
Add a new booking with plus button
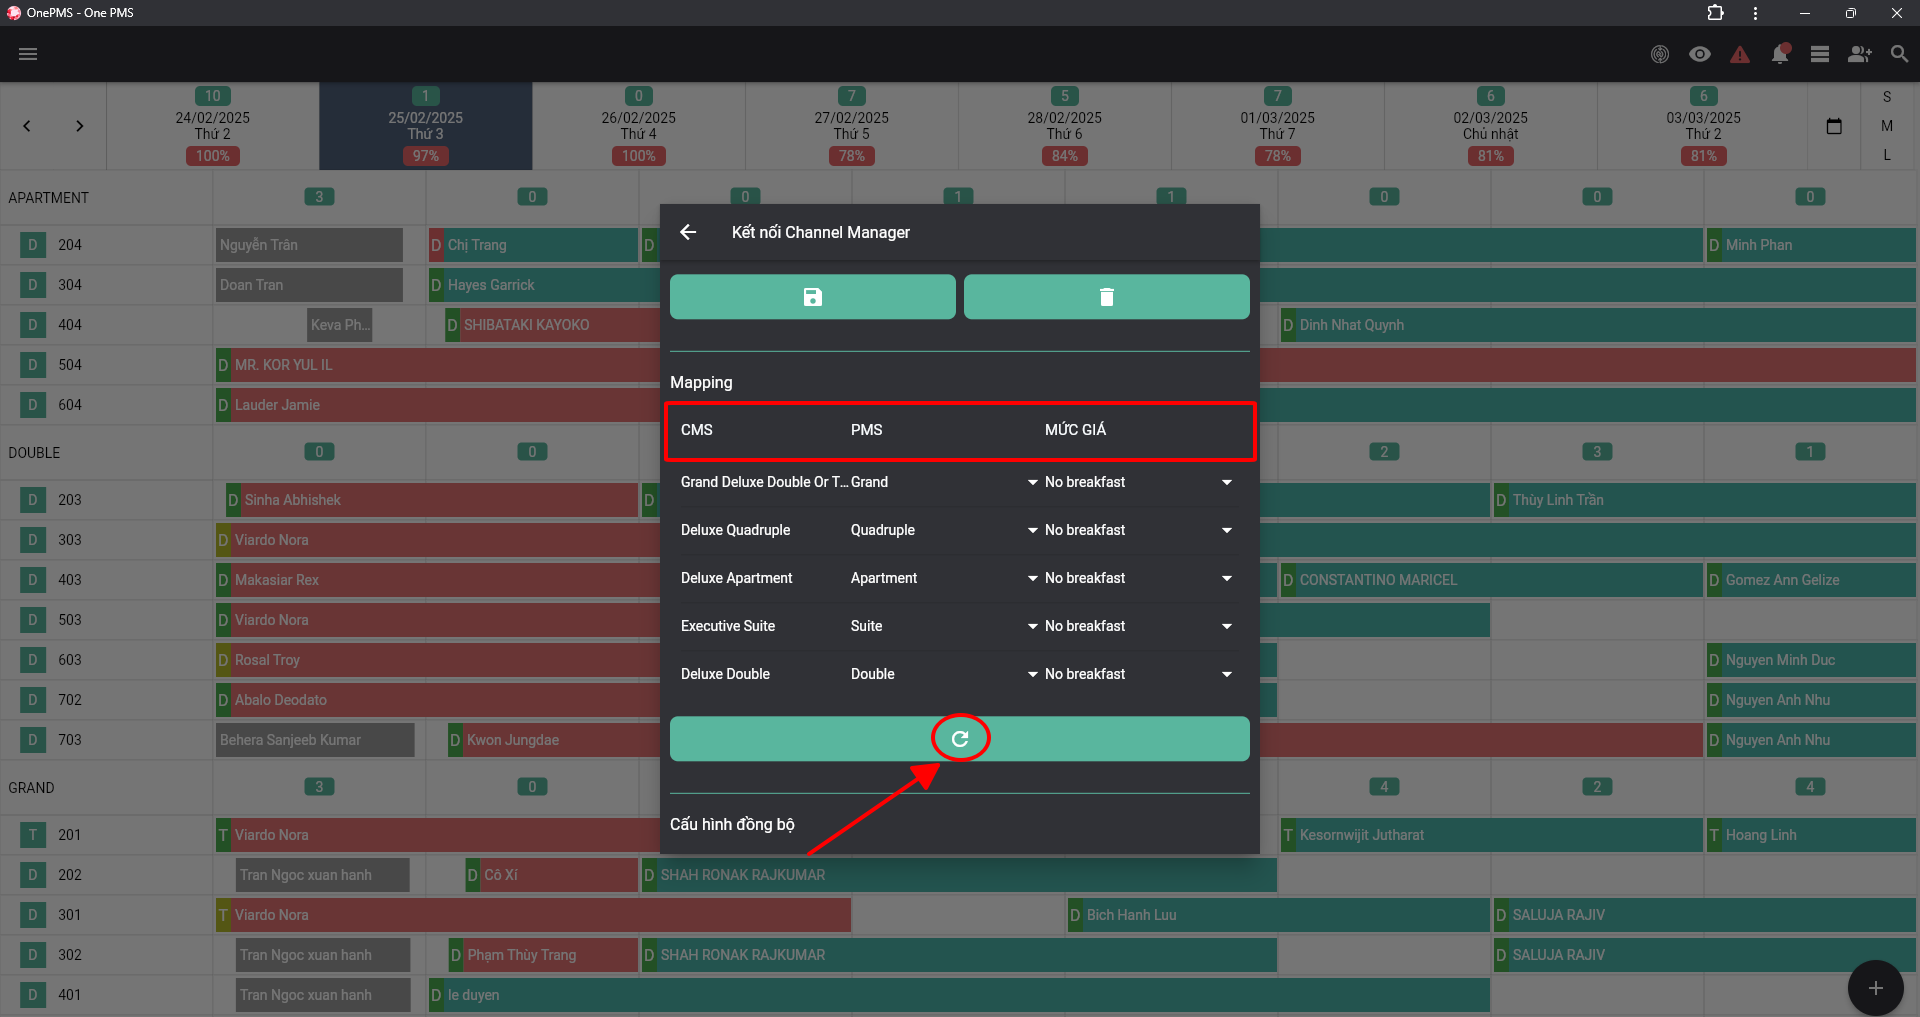coord(1876,988)
